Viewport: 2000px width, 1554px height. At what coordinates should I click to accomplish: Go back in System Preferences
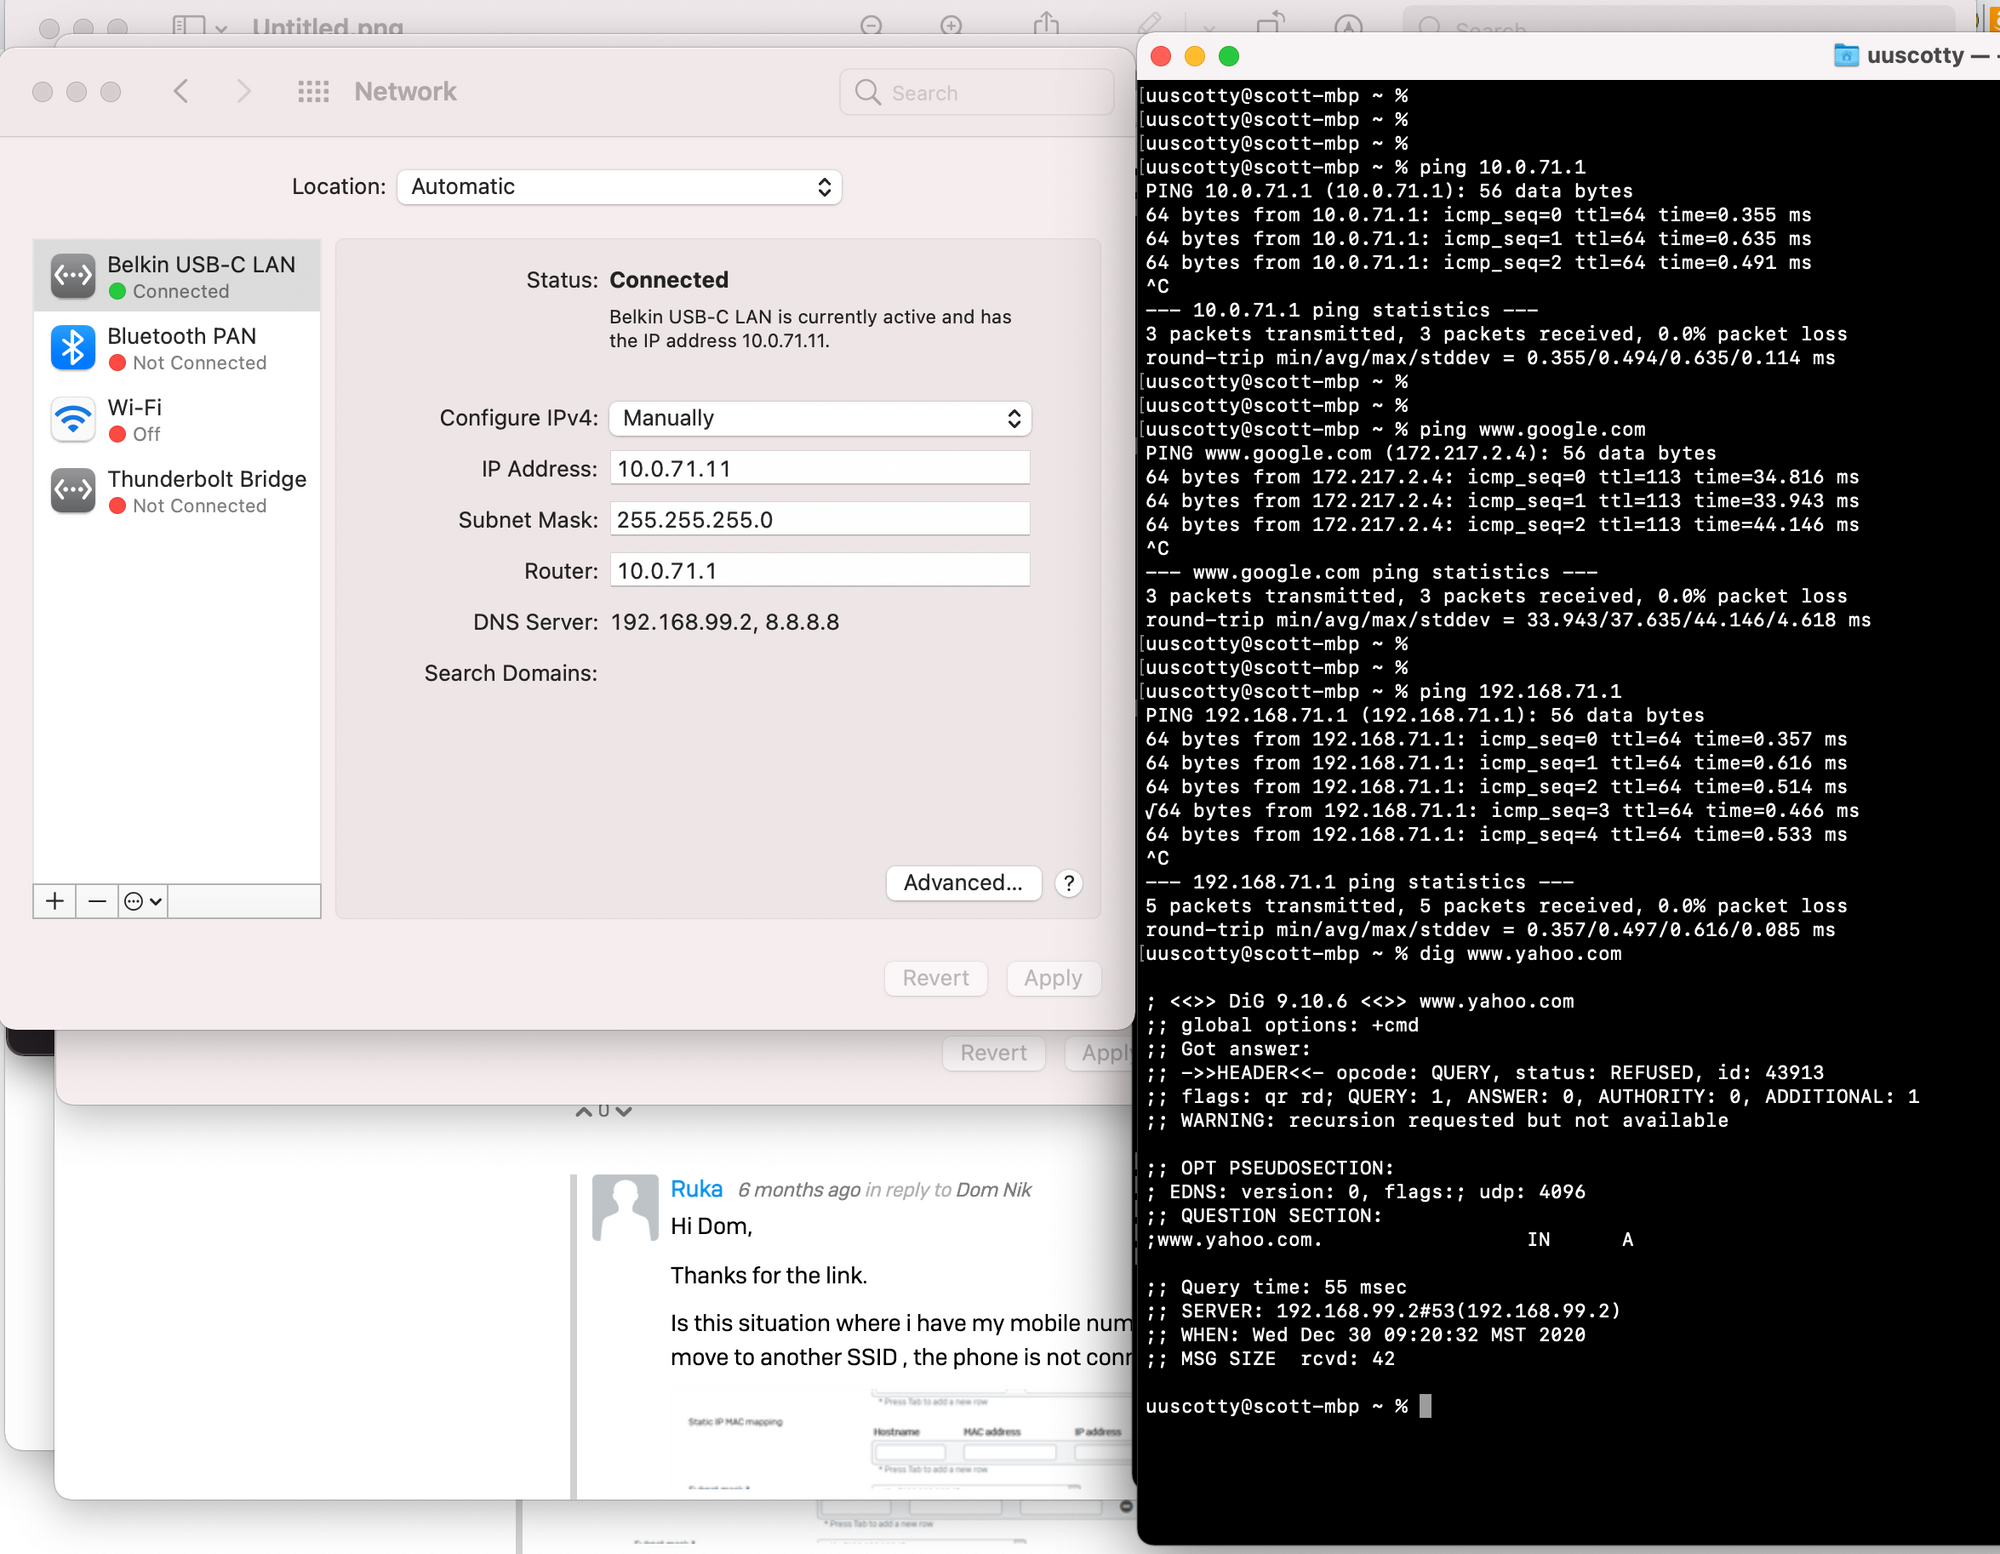click(x=181, y=92)
